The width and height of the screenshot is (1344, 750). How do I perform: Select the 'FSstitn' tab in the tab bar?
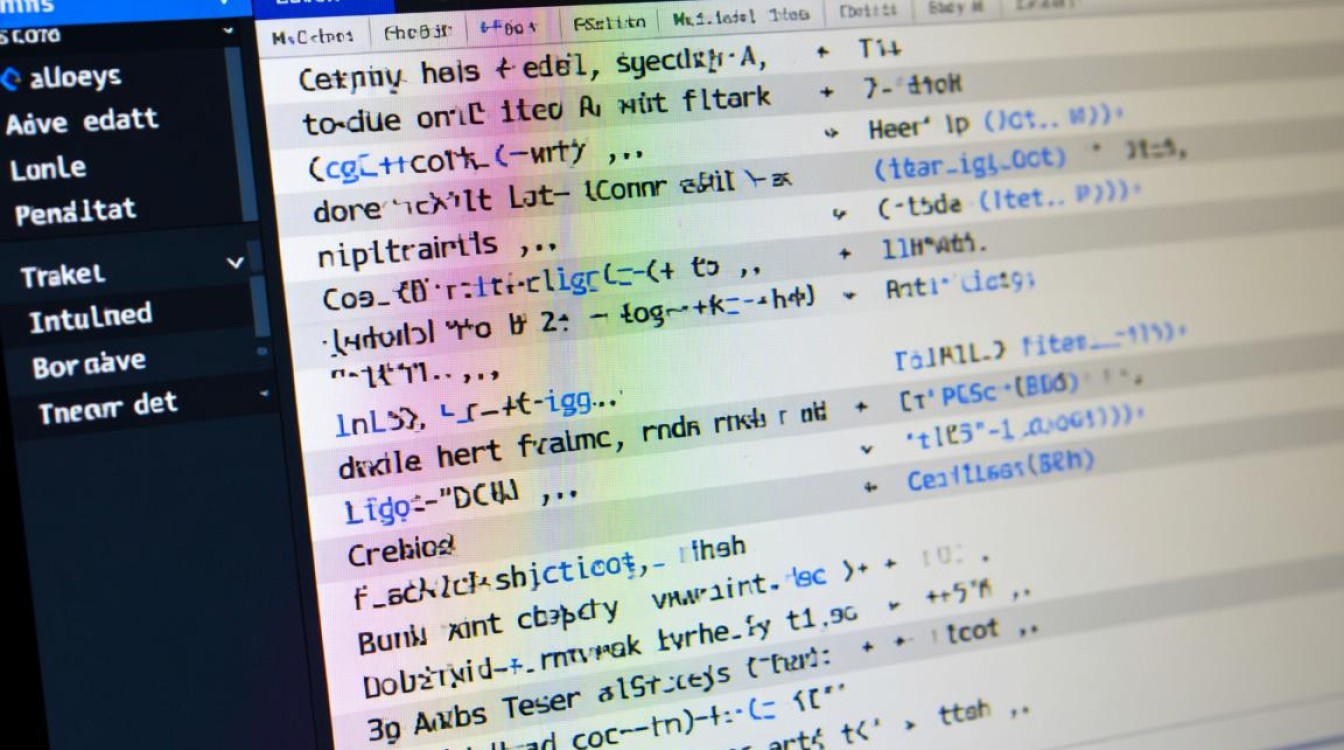click(x=612, y=24)
